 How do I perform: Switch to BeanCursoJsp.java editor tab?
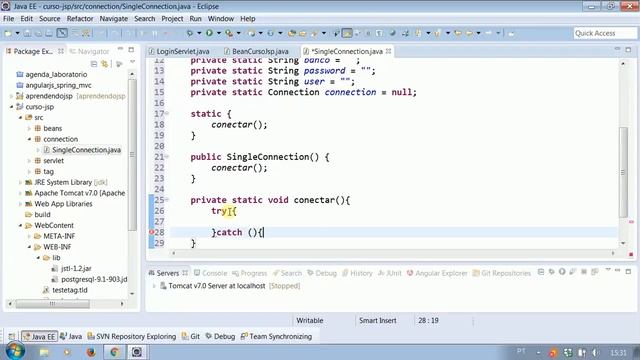tap(257, 51)
